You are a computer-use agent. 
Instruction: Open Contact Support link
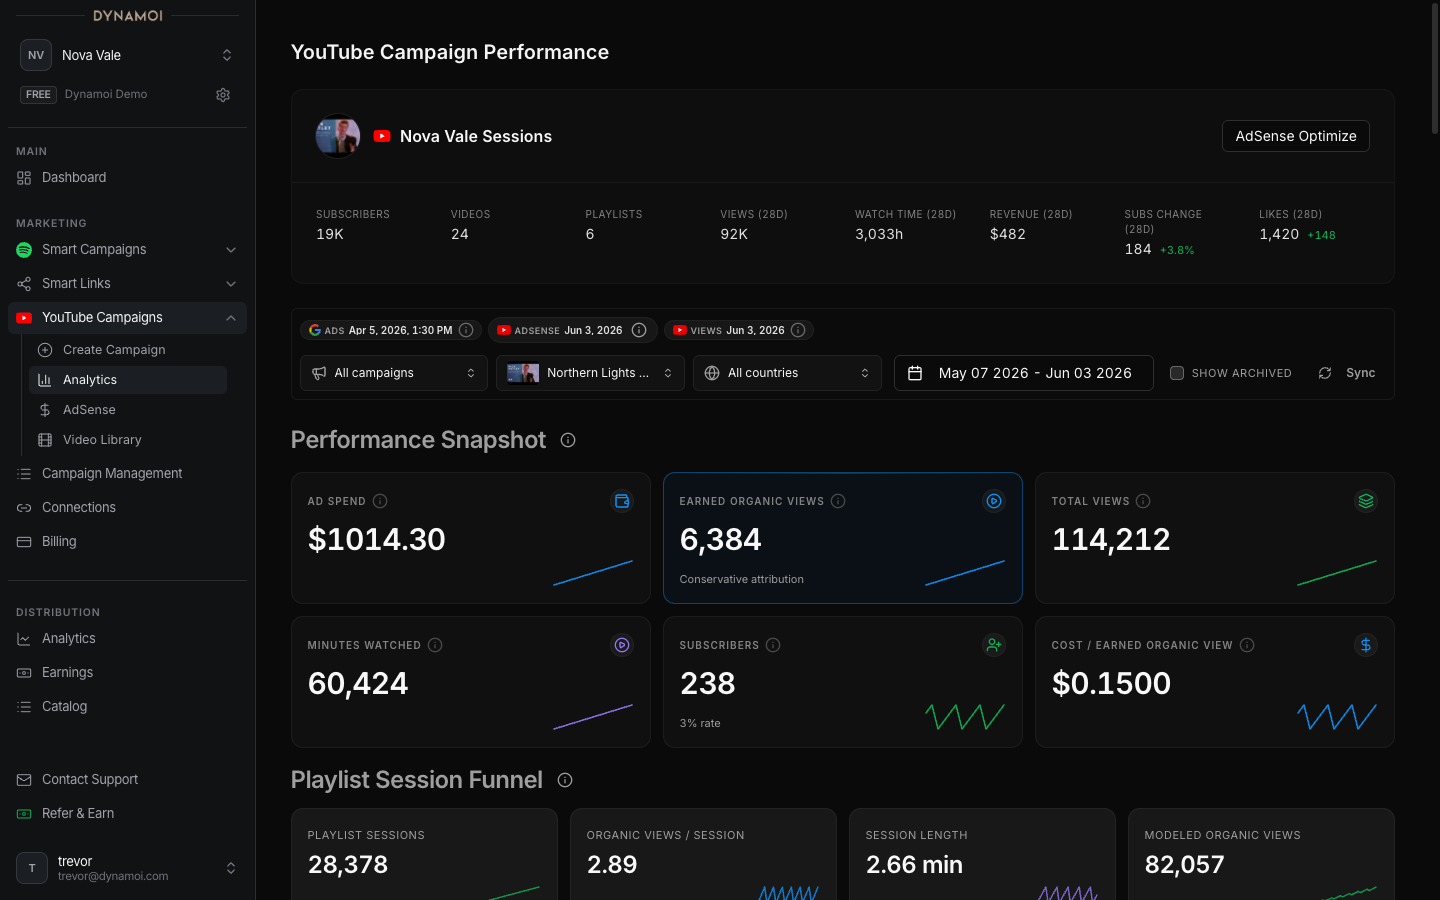click(x=128, y=780)
